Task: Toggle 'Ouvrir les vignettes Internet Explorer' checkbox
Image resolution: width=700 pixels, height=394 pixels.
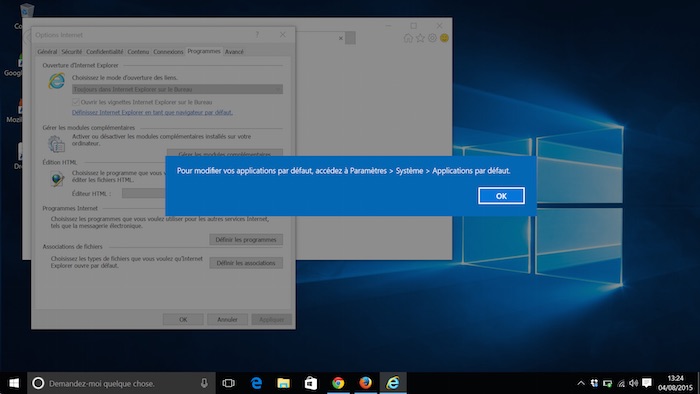Action: pos(75,102)
